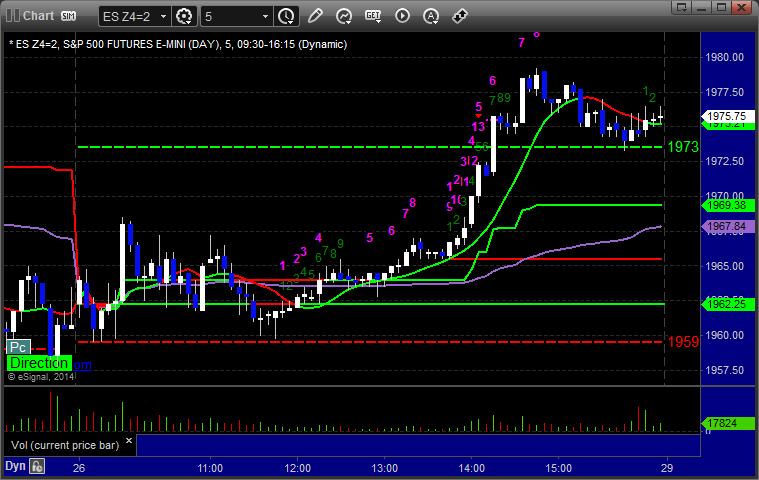Click the Pc marker box
Image resolution: width=759 pixels, height=480 pixels.
(18, 347)
